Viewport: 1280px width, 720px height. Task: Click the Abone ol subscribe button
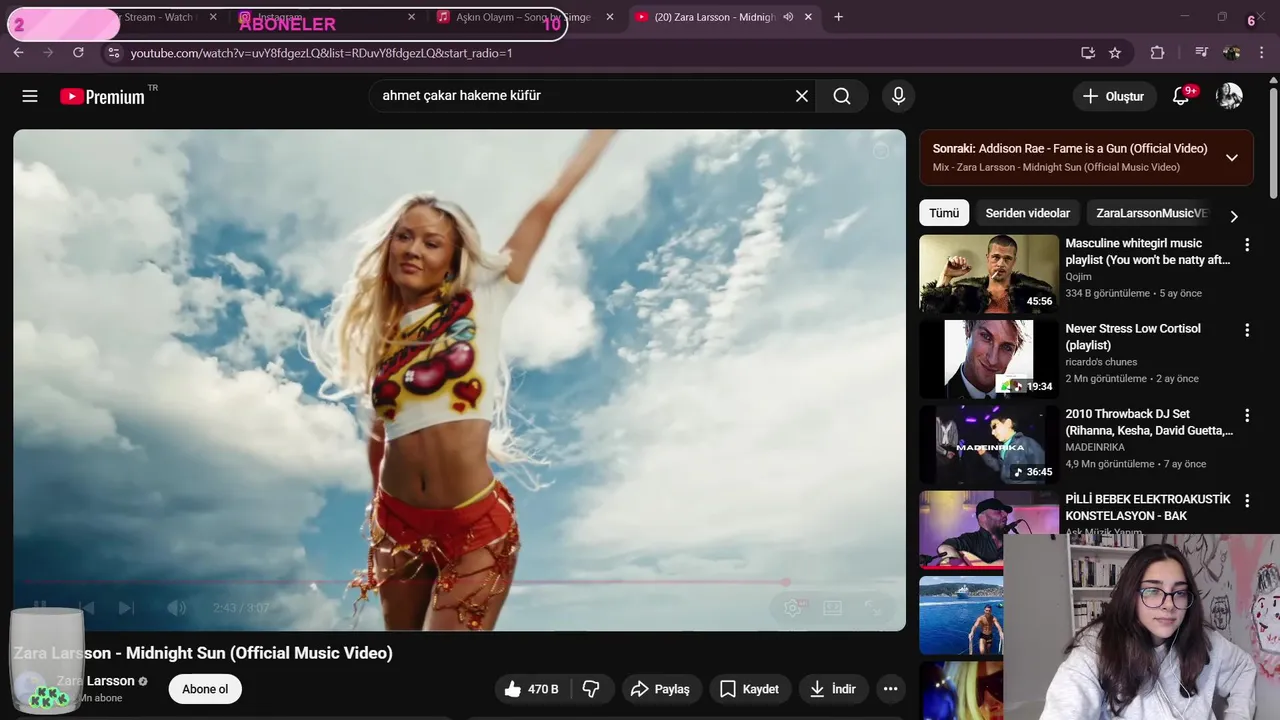point(205,689)
